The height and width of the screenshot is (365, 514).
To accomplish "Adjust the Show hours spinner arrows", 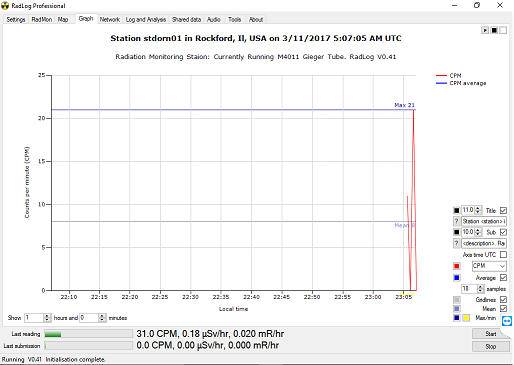I will [47, 318].
